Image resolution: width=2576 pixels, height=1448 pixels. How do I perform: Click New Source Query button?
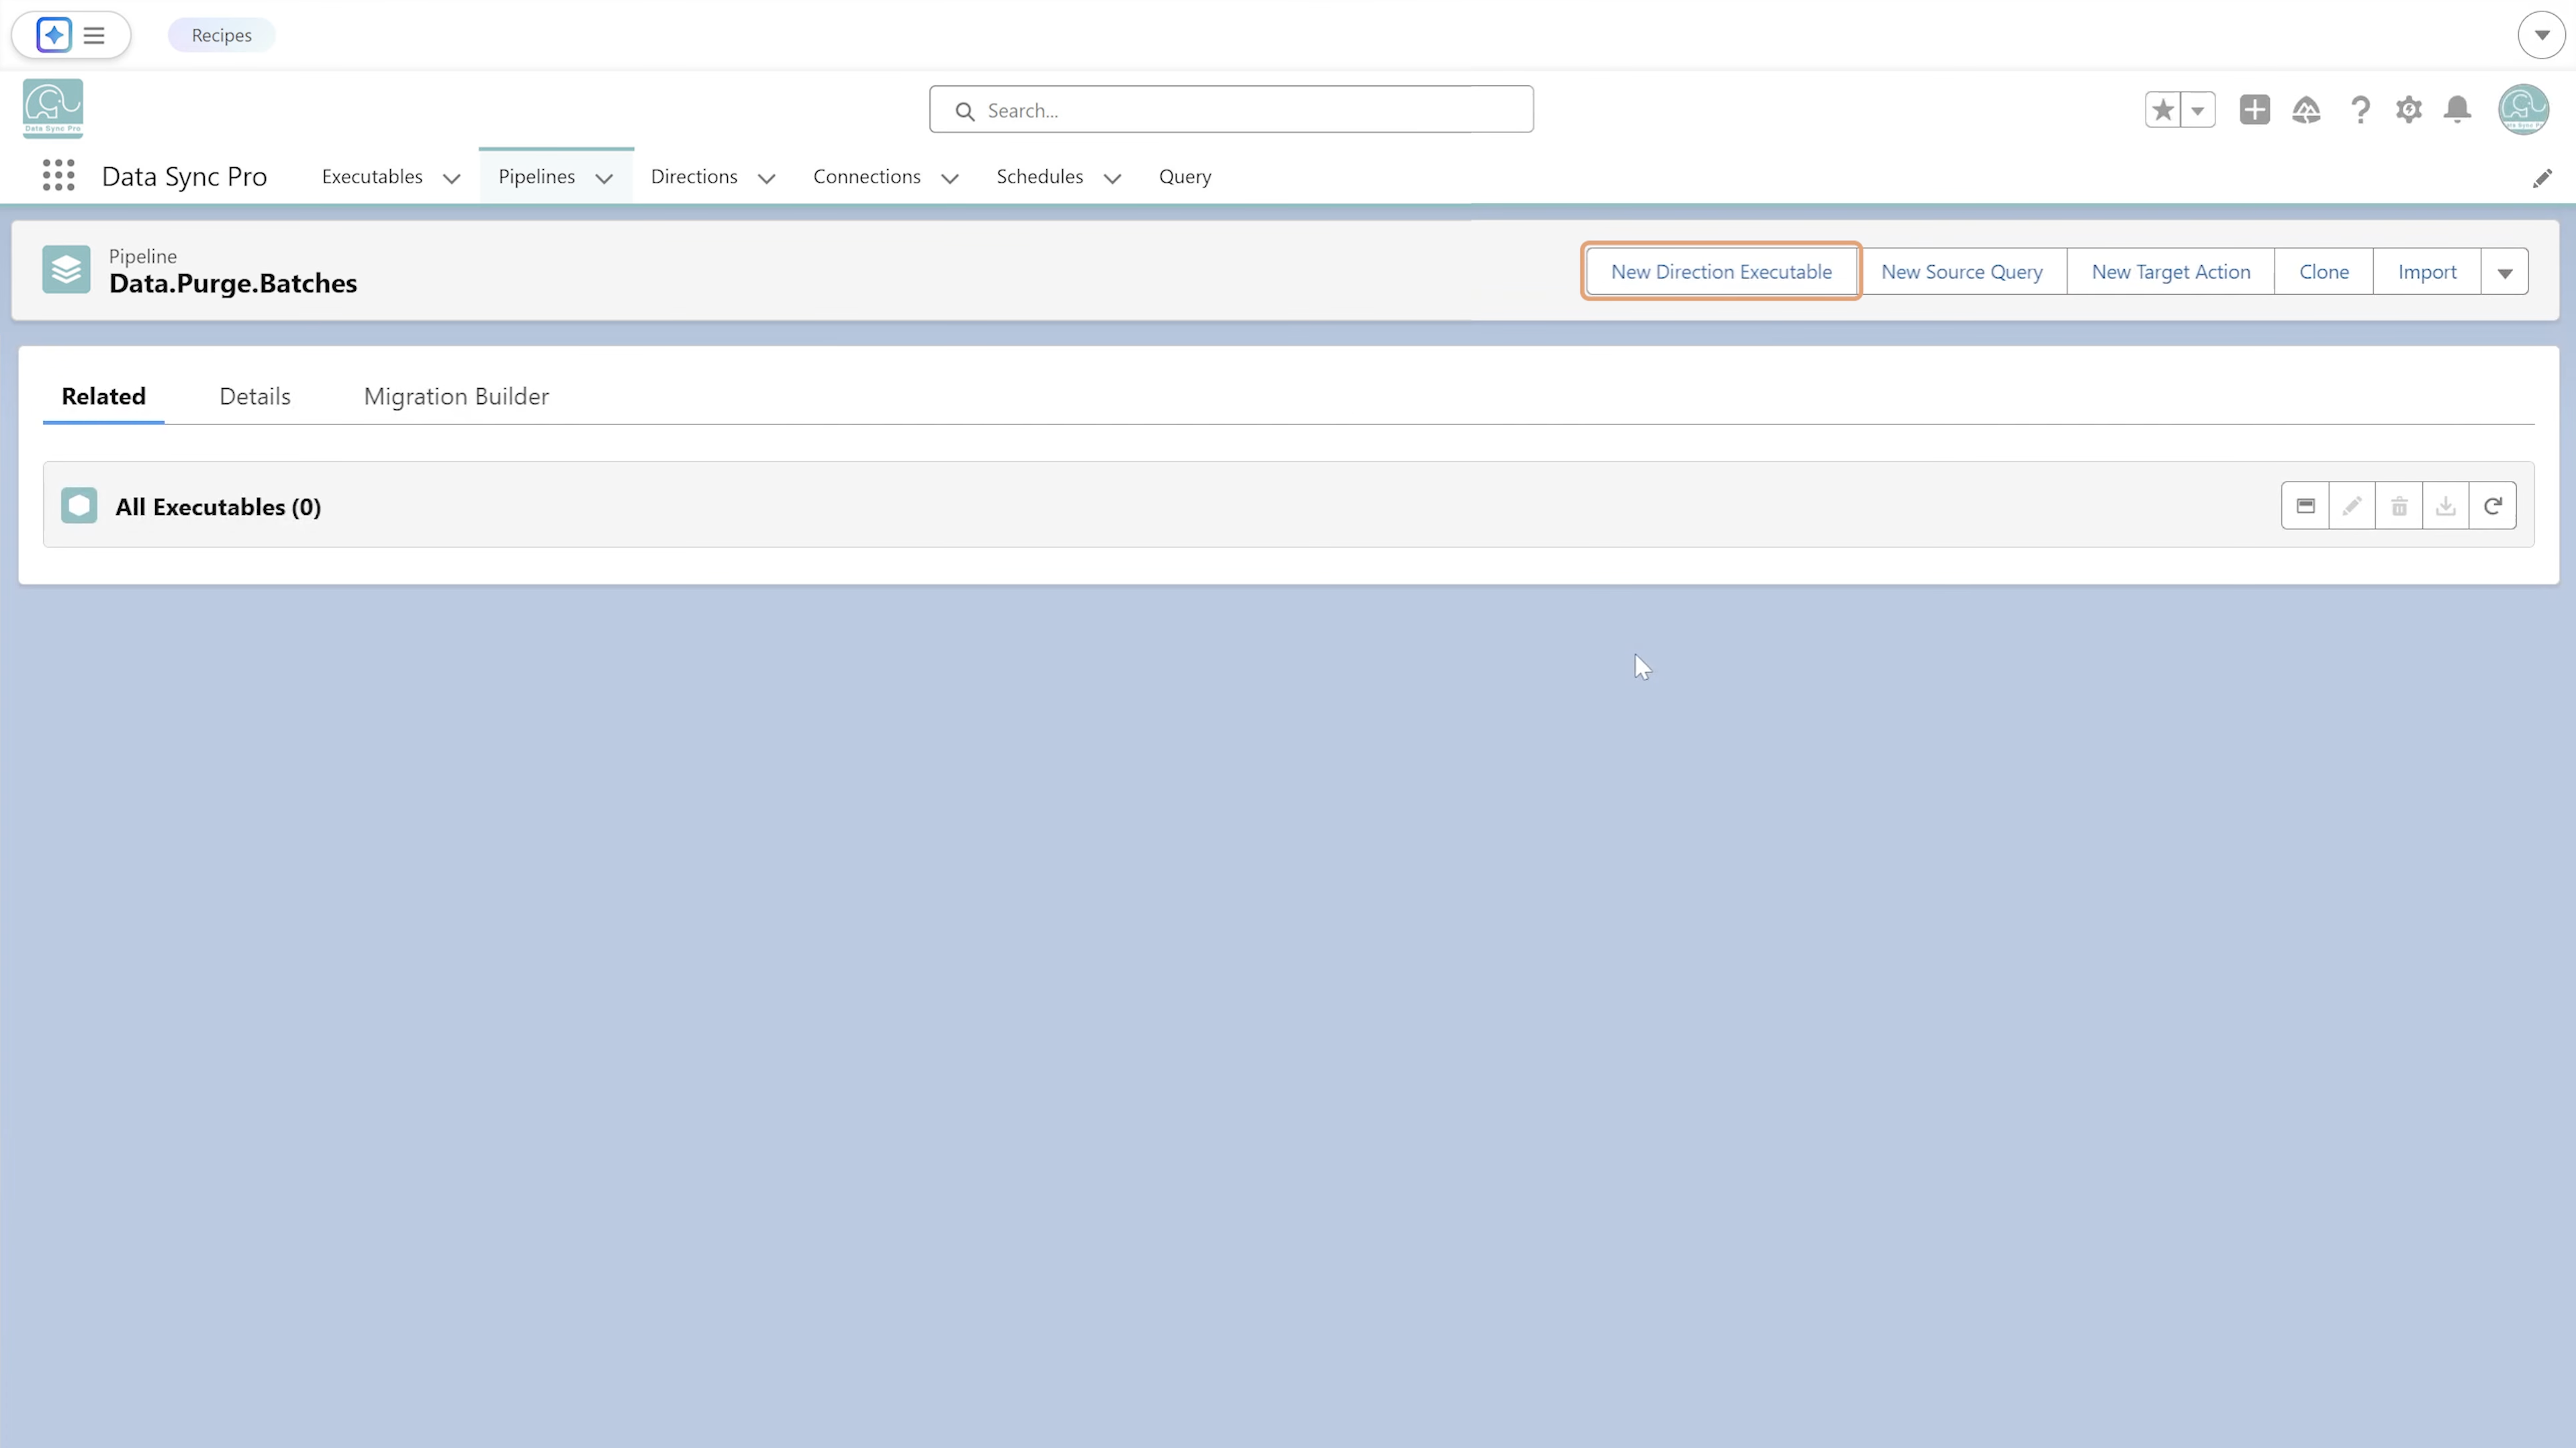pos(1962,272)
